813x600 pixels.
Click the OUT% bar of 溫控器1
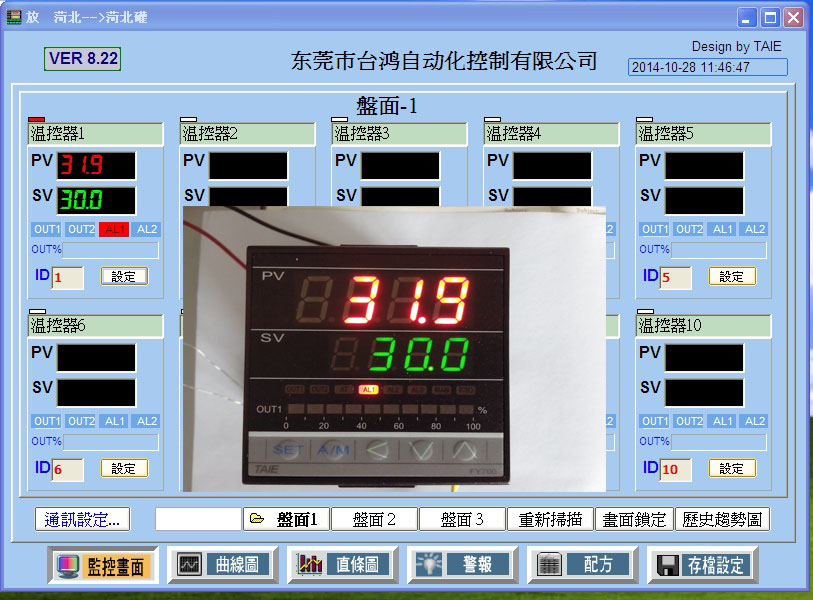pos(110,250)
